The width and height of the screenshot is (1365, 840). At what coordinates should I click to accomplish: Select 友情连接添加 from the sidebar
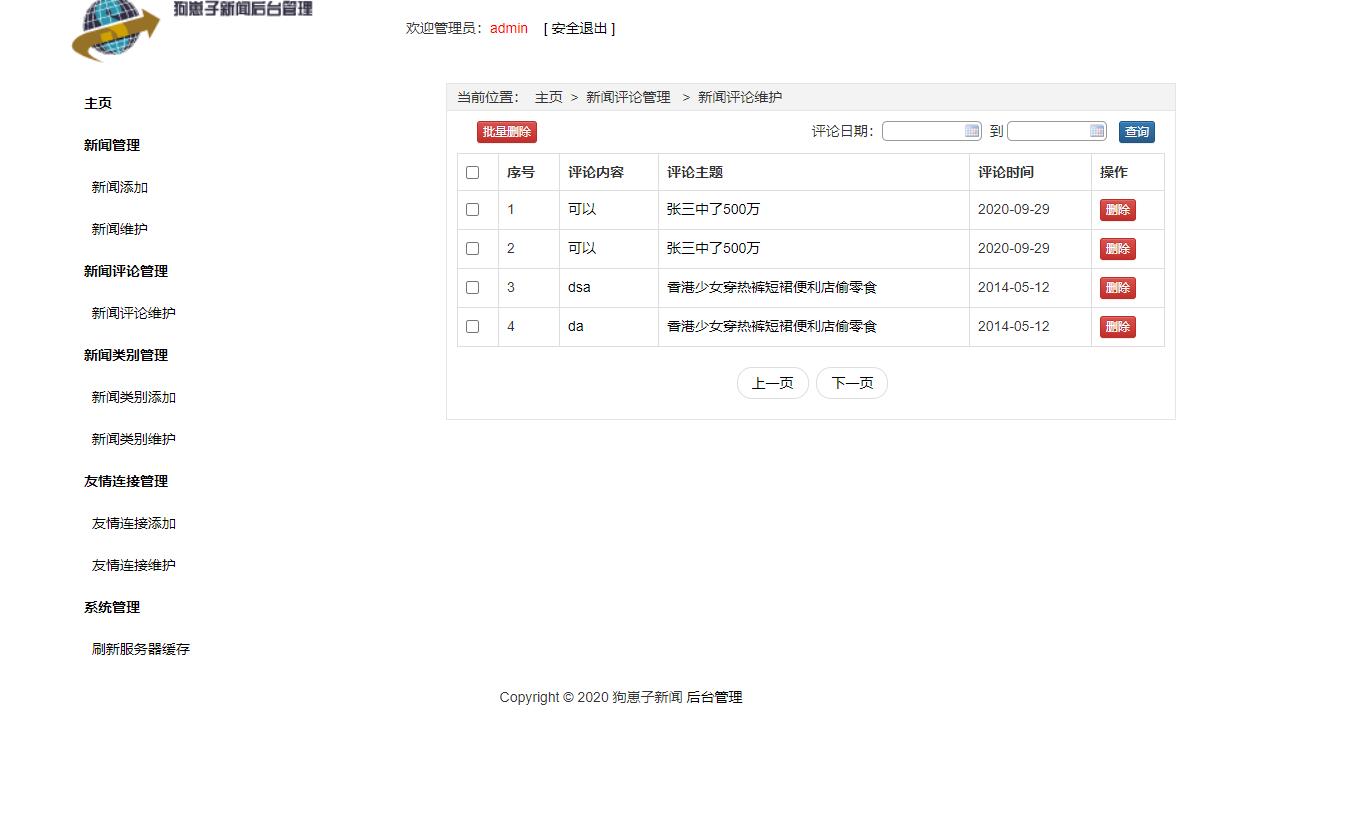[134, 523]
